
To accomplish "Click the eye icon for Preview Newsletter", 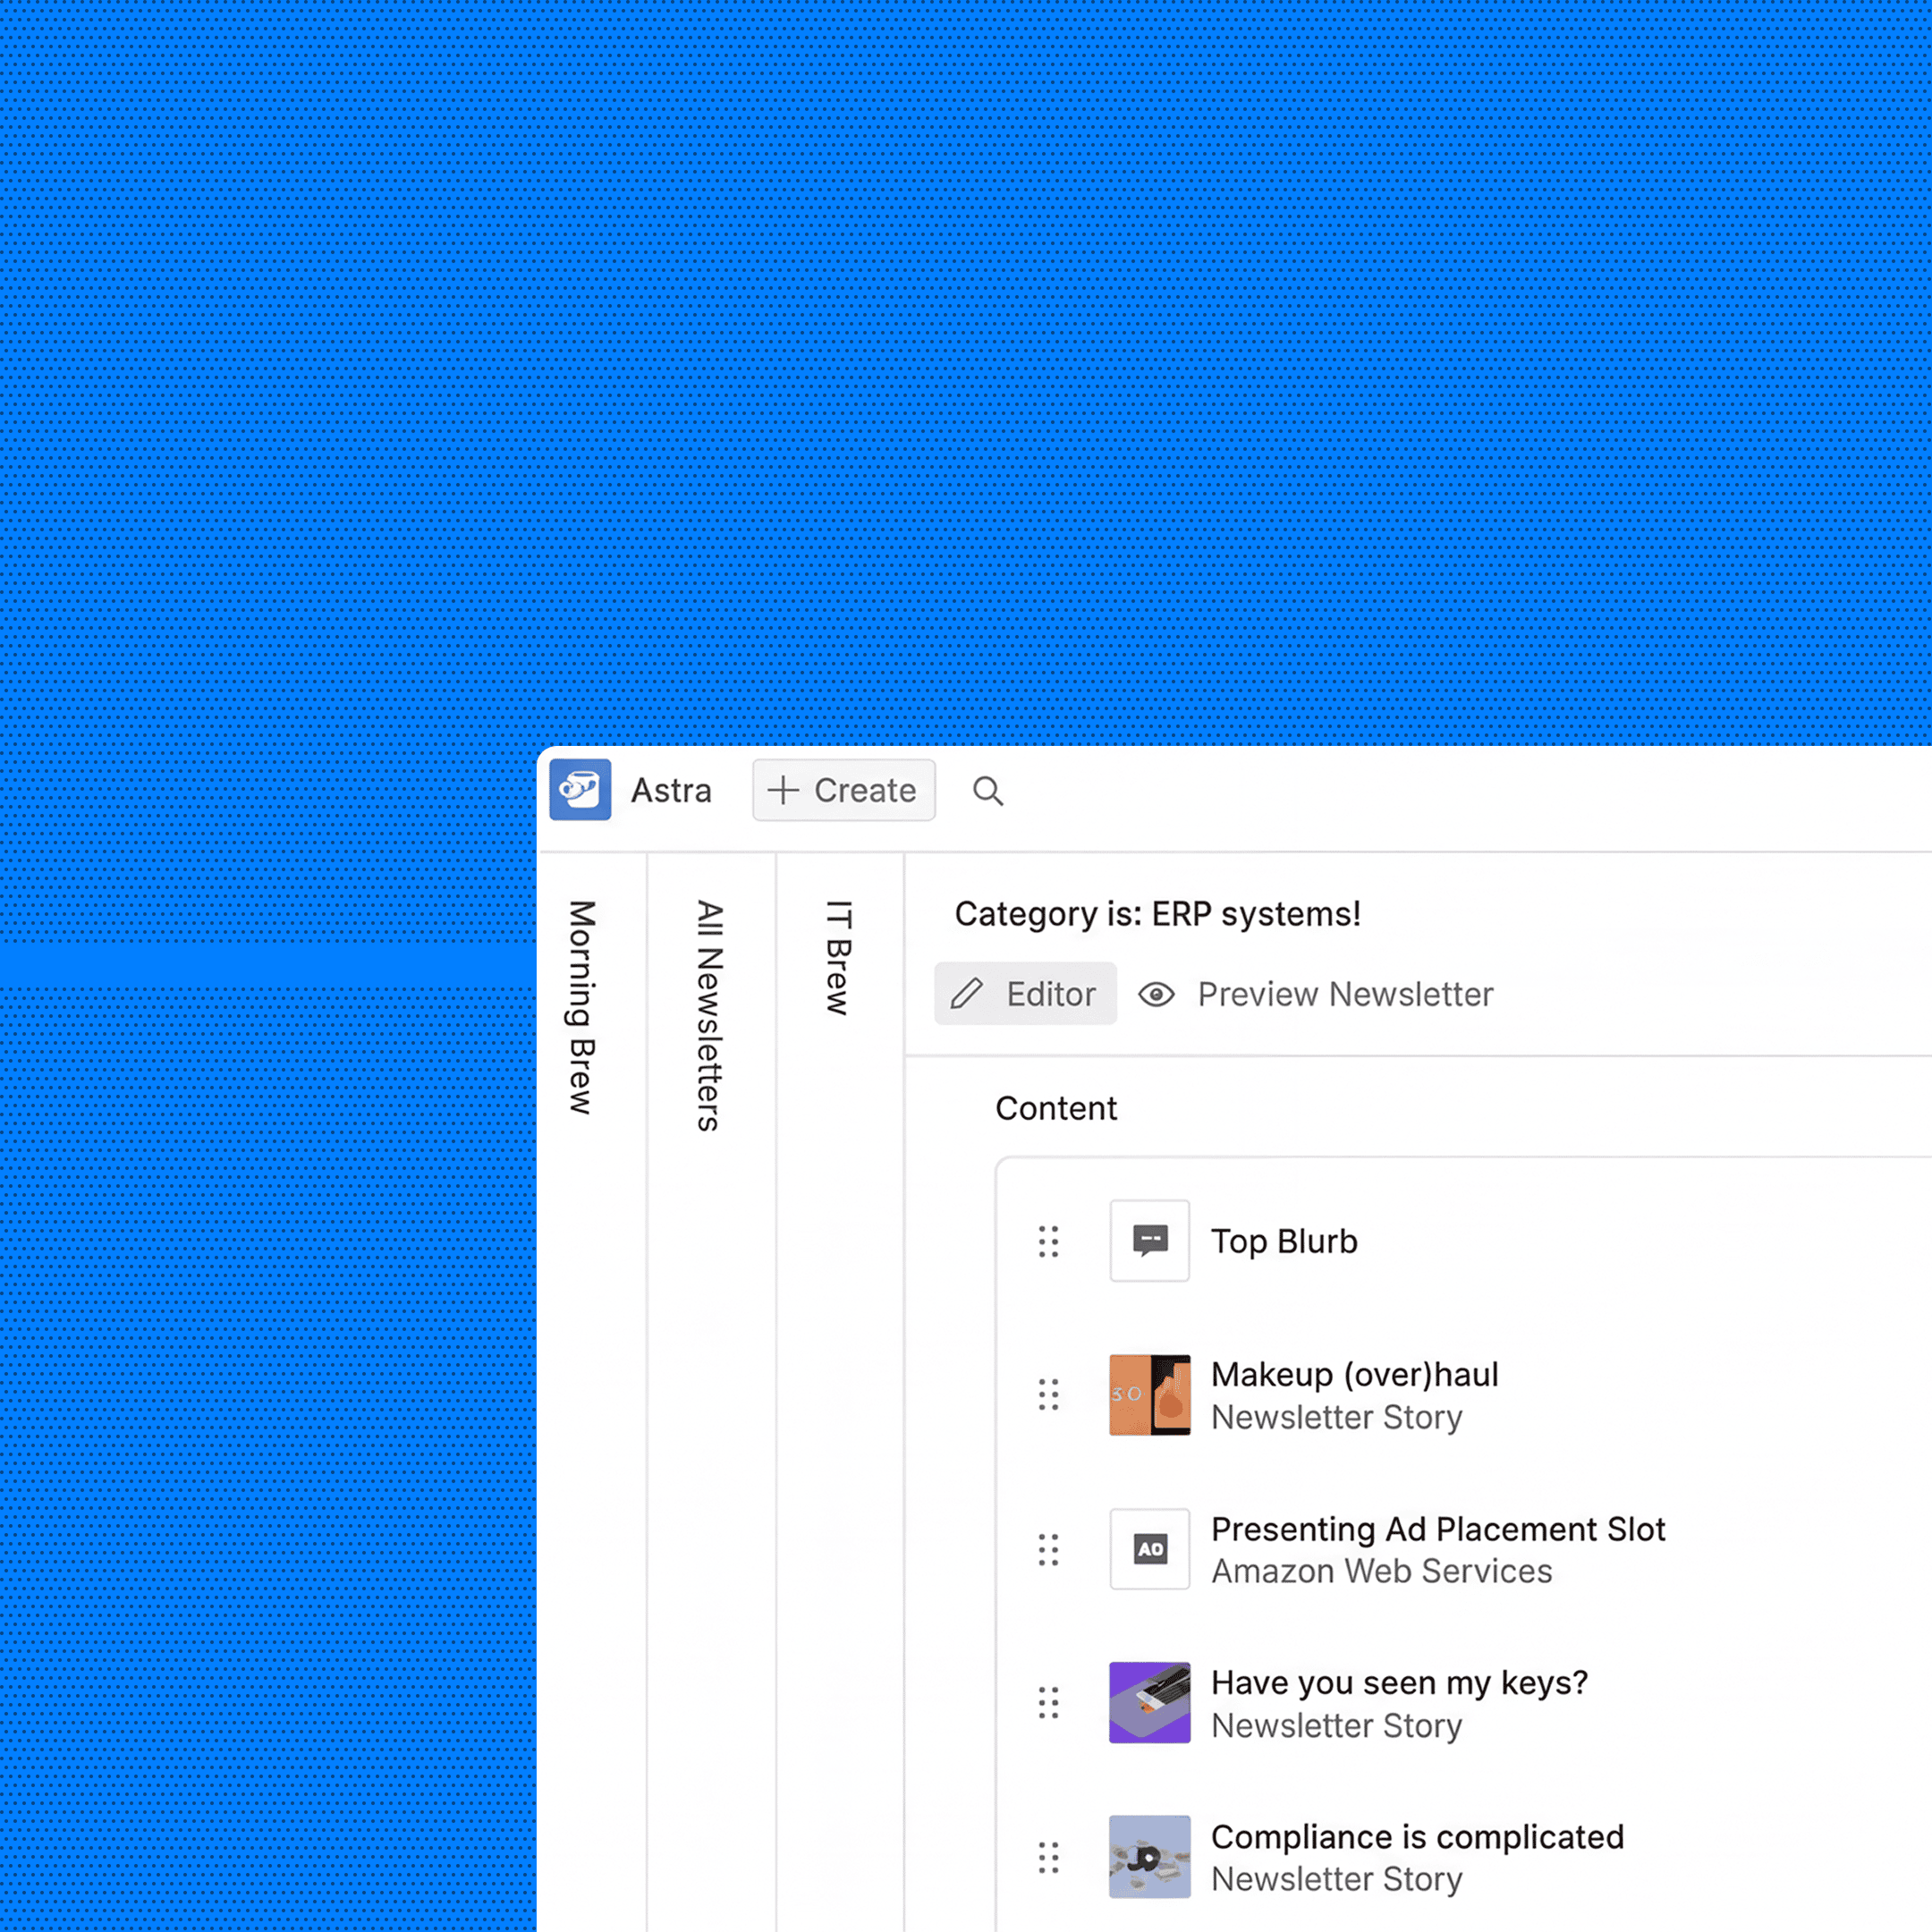I will tap(1156, 994).
